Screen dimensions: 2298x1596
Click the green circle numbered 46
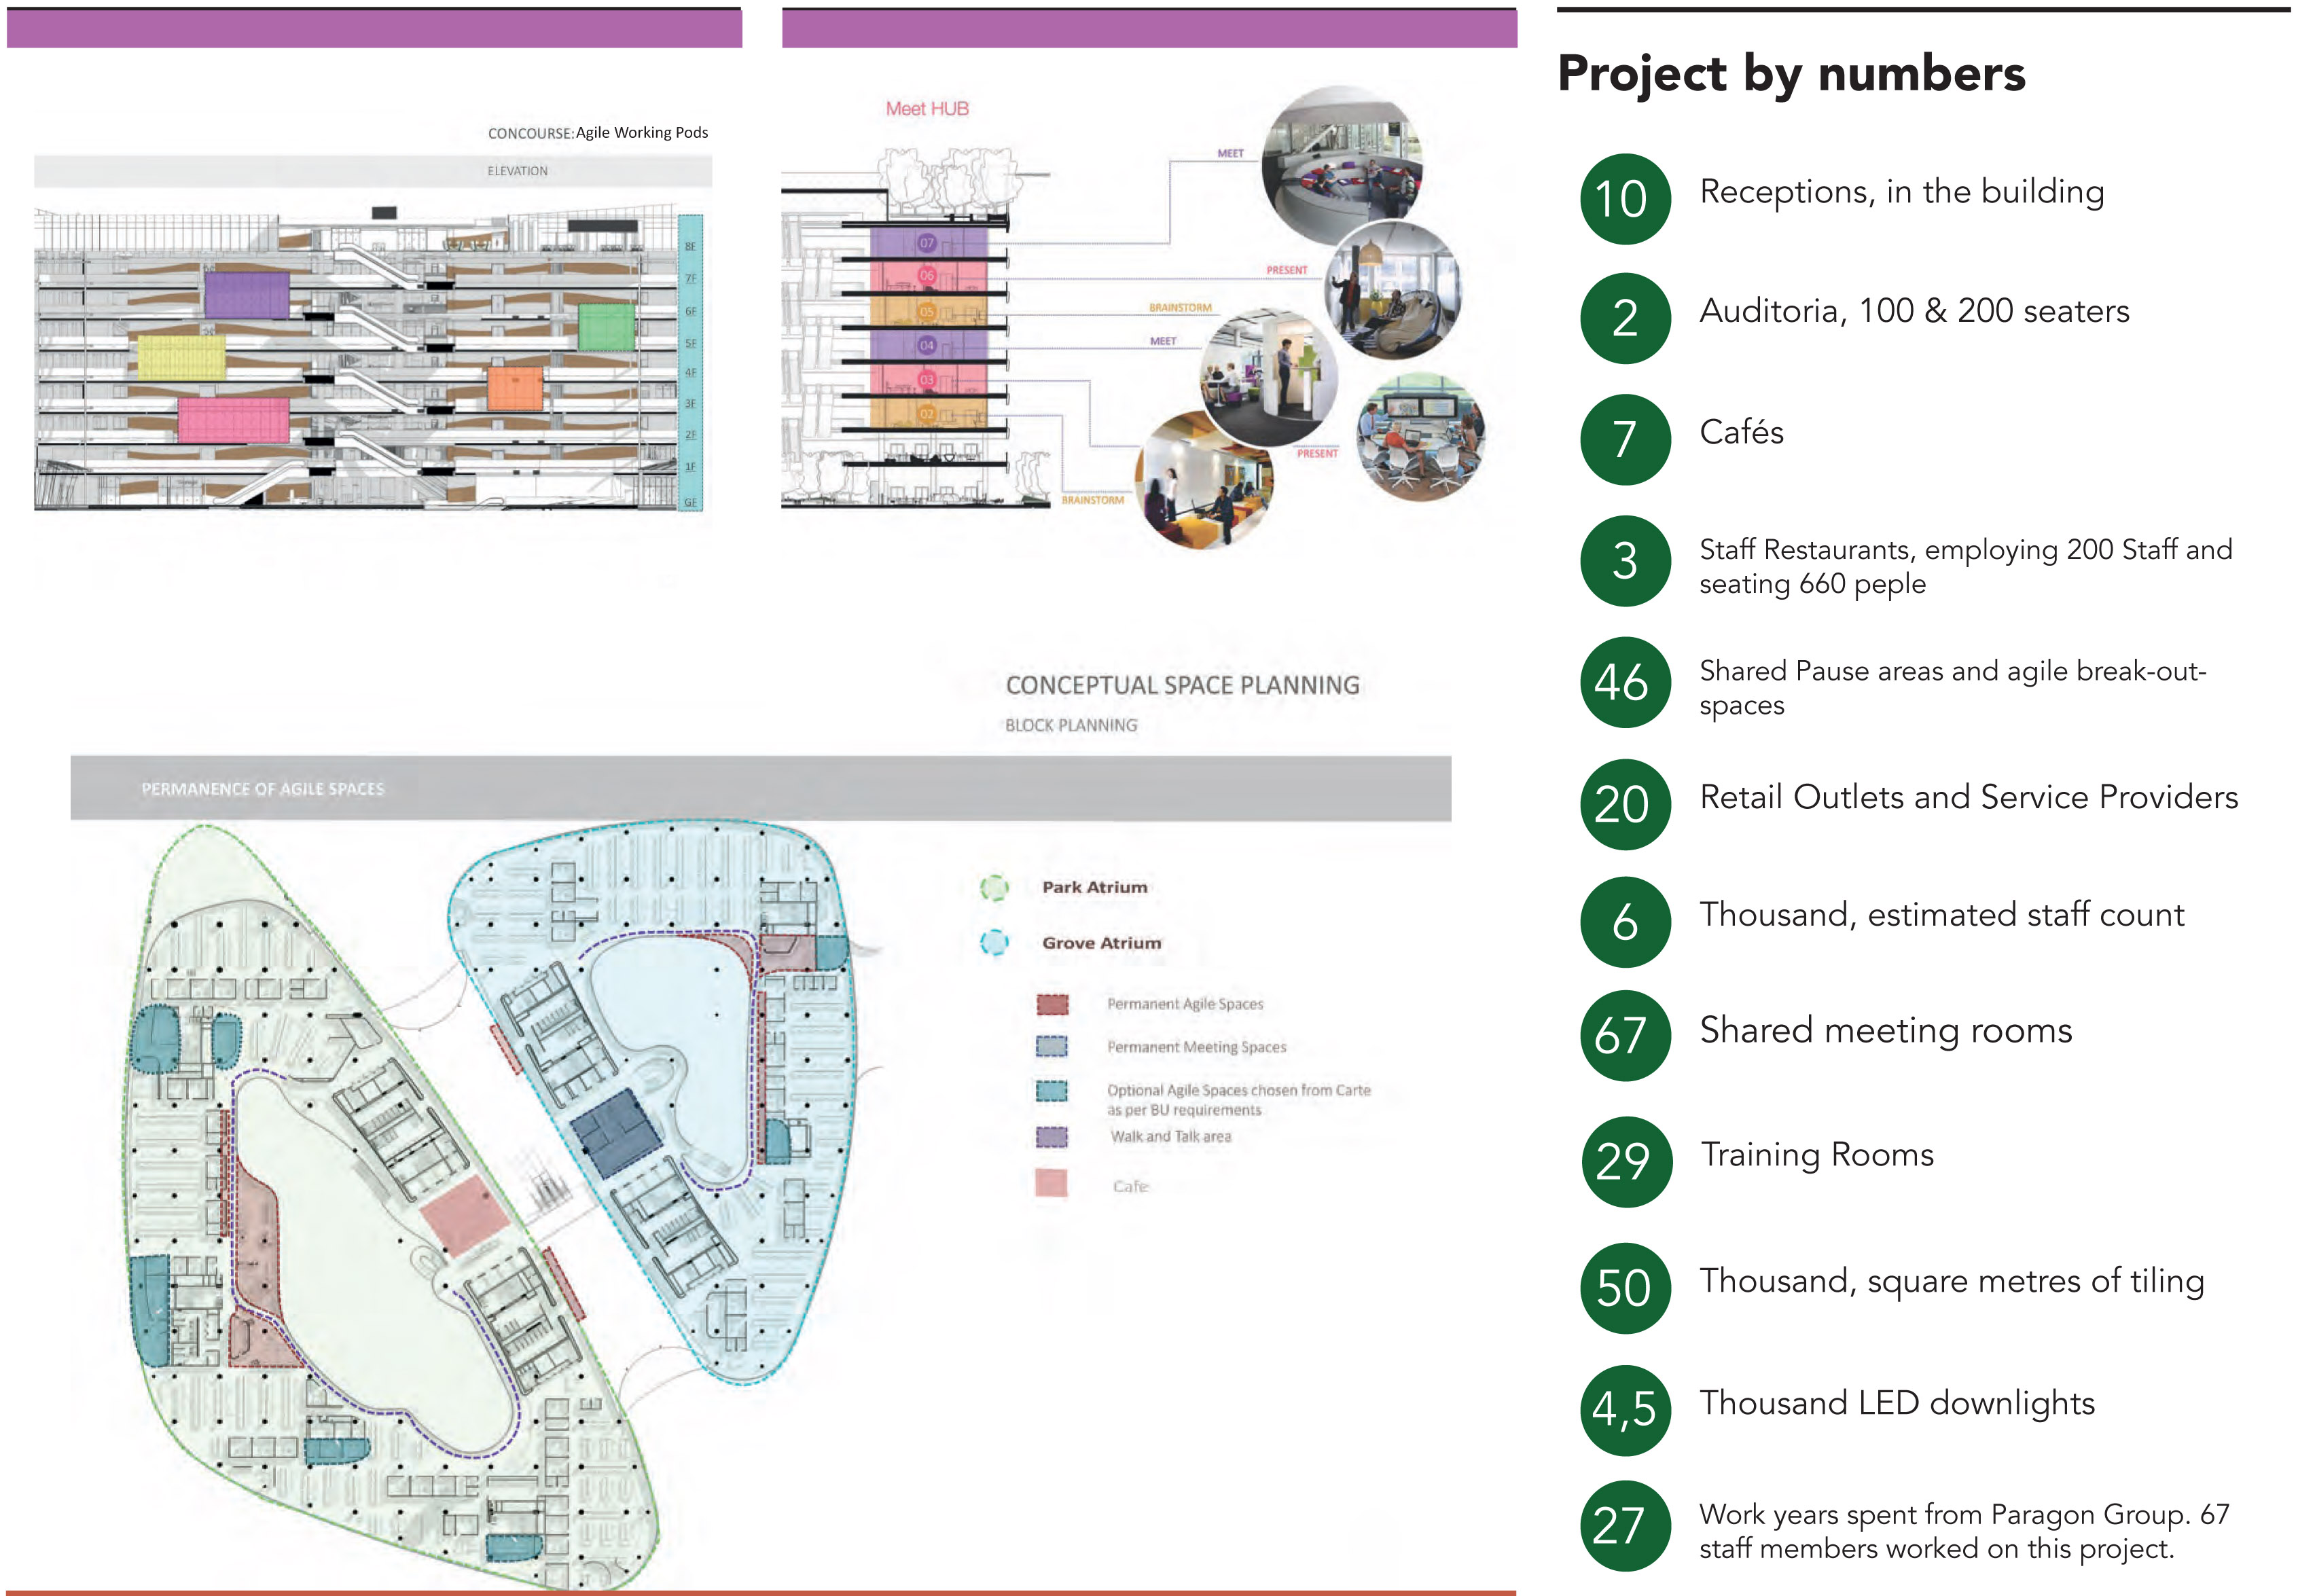[1624, 682]
